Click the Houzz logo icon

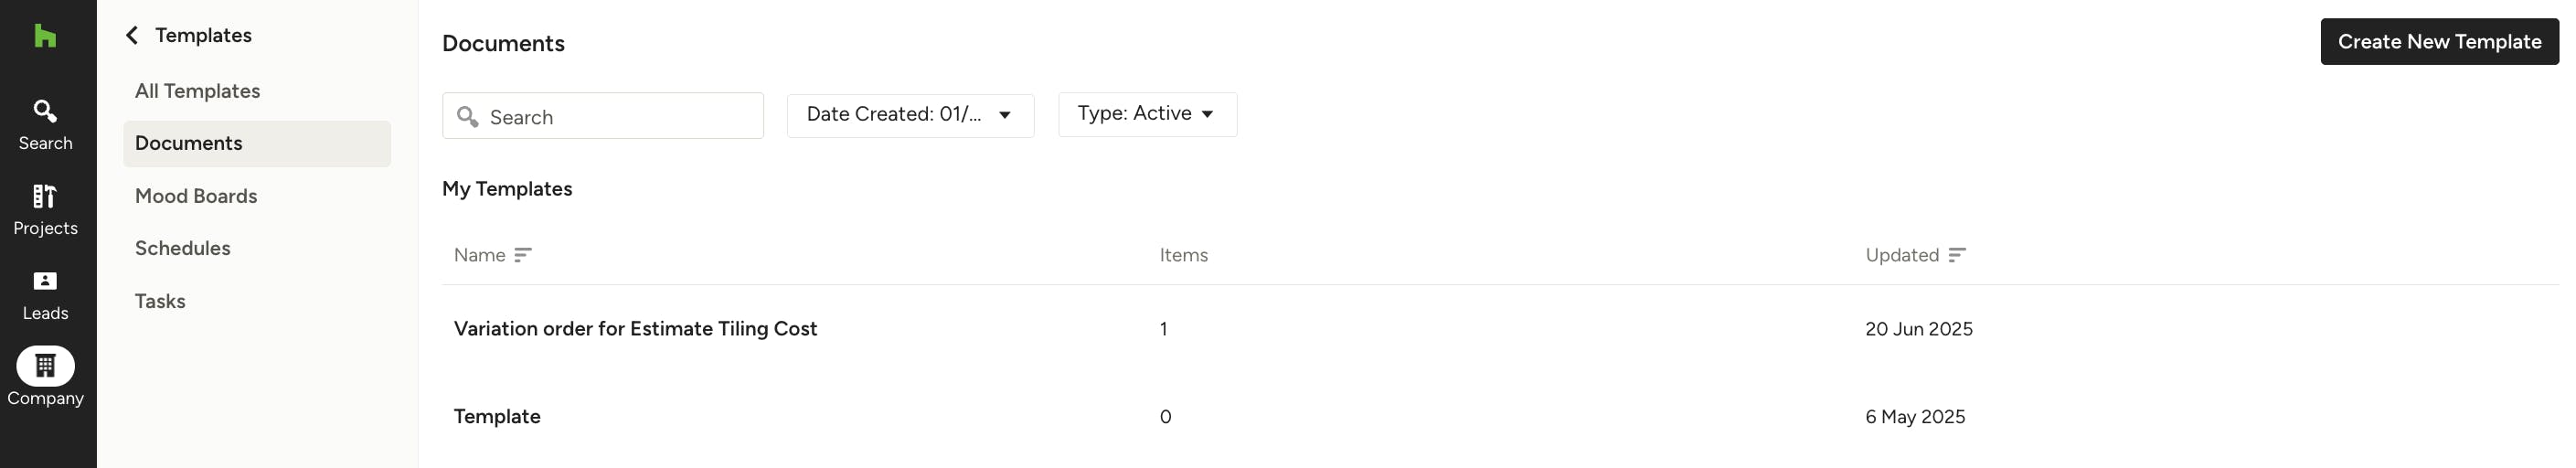[45, 37]
